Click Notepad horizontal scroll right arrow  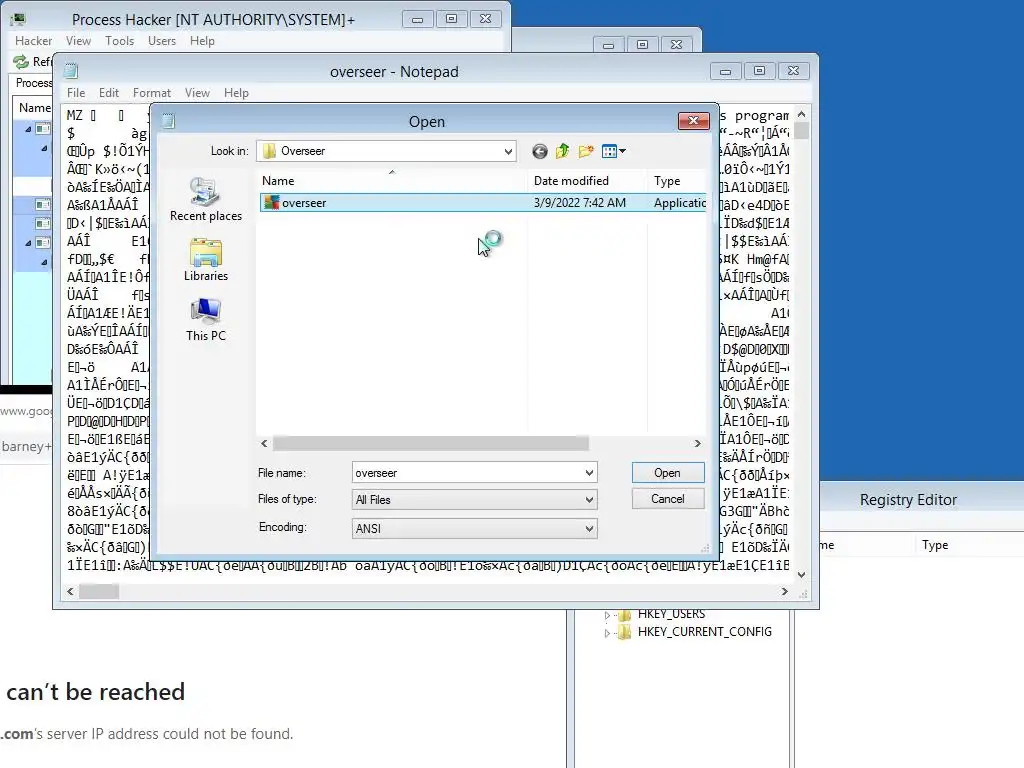click(x=785, y=592)
